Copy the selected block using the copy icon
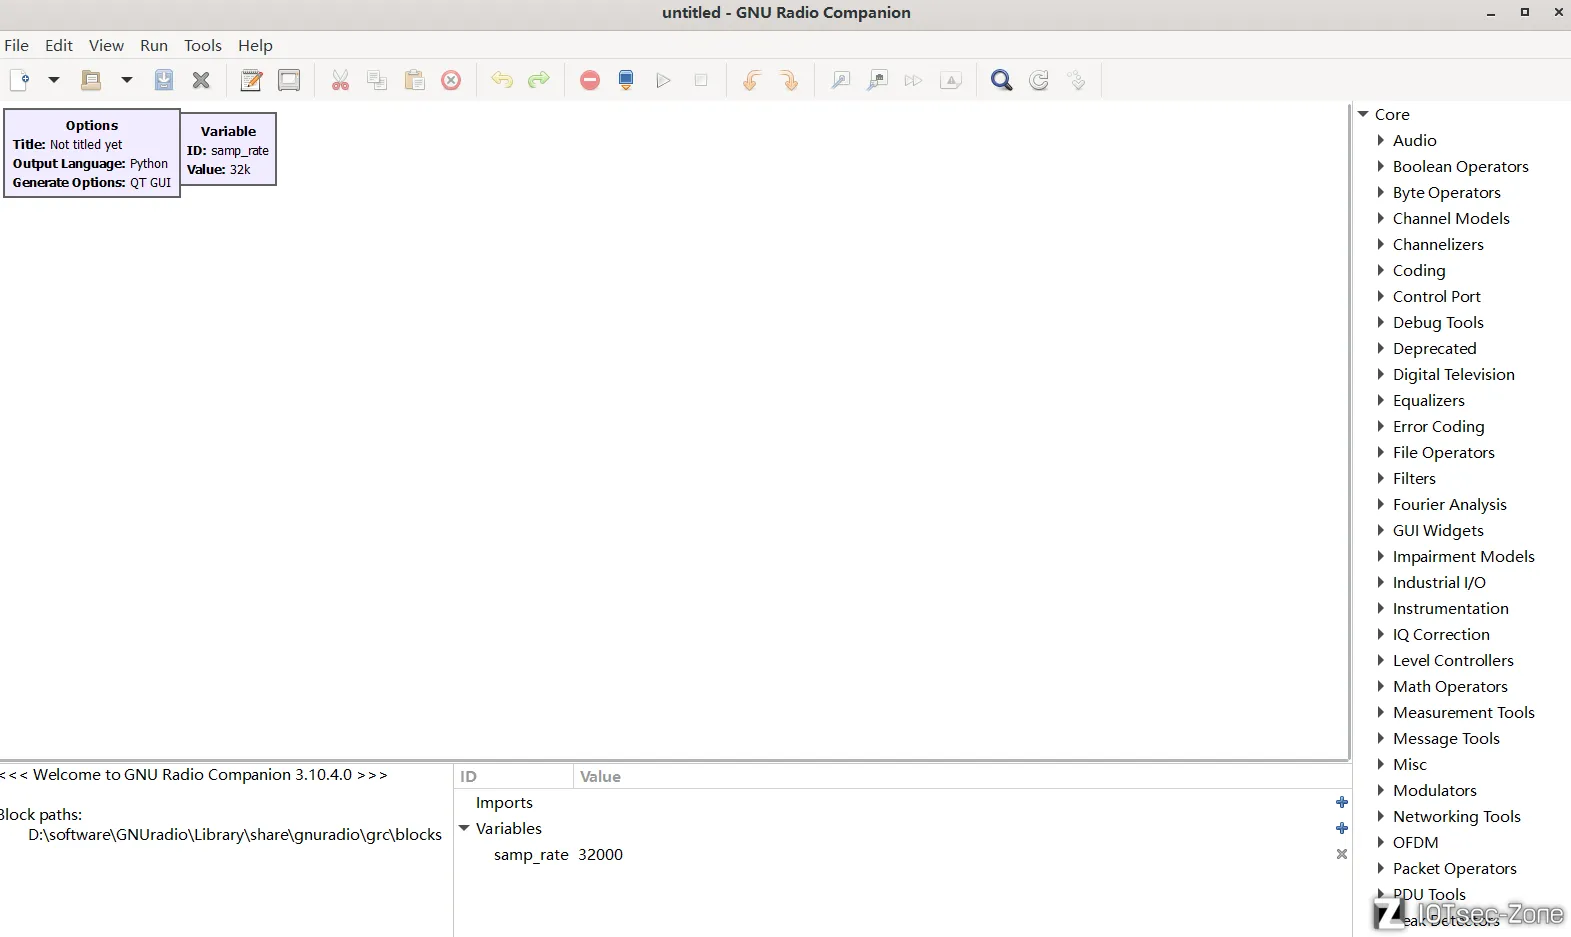Screen dimensions: 1571x937 (x=377, y=80)
